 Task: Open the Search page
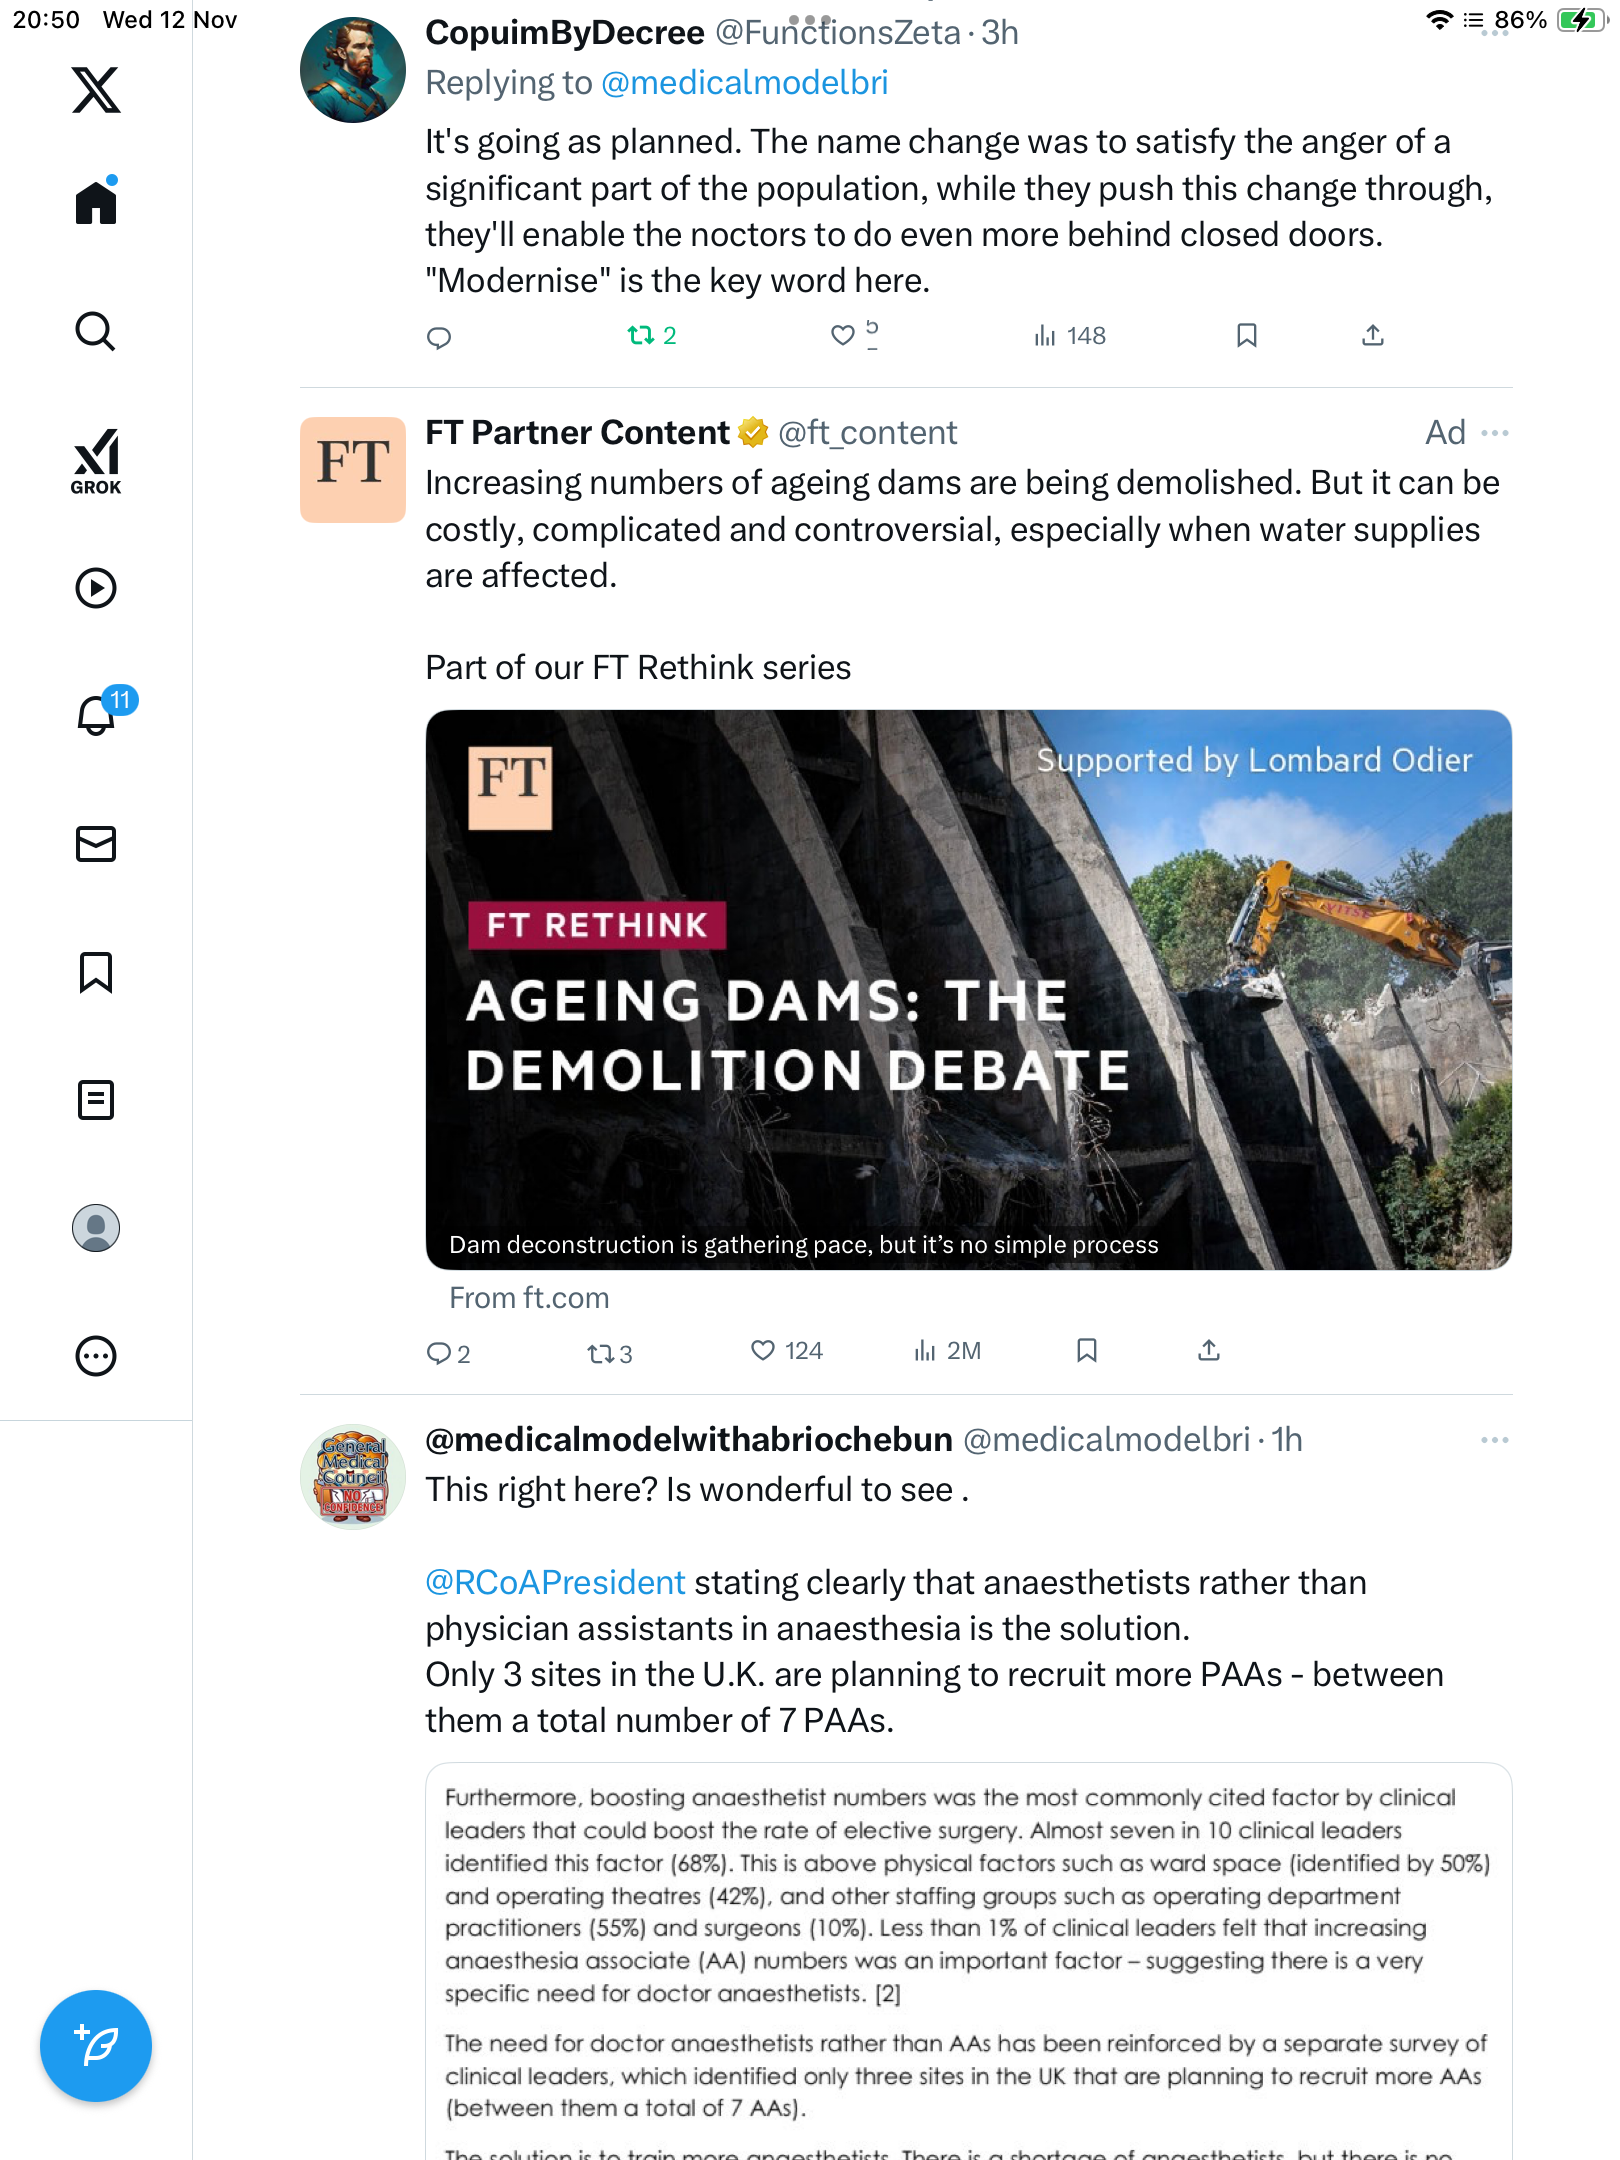pyautogui.click(x=96, y=332)
